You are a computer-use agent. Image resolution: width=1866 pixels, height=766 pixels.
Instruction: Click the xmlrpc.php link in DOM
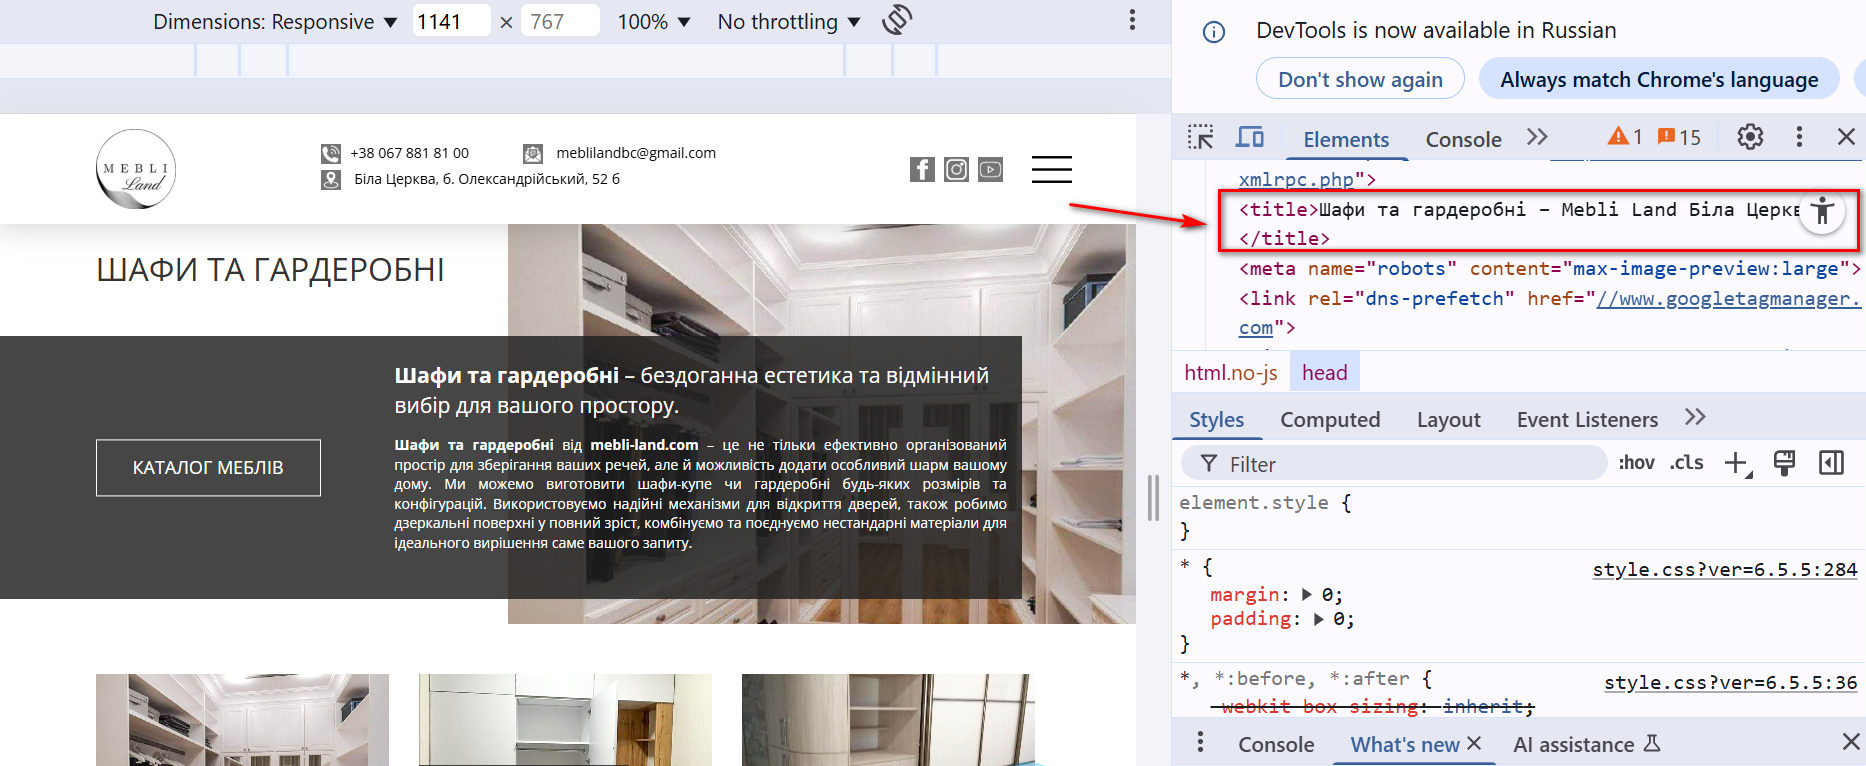point(1296,179)
